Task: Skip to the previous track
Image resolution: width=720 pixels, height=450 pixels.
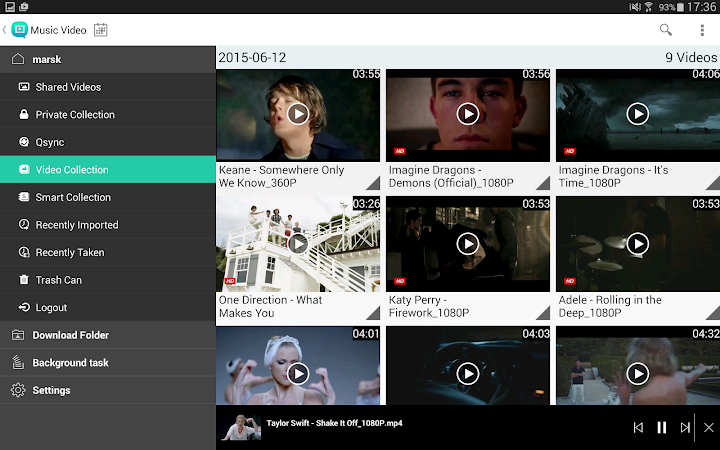Action: tap(638, 428)
